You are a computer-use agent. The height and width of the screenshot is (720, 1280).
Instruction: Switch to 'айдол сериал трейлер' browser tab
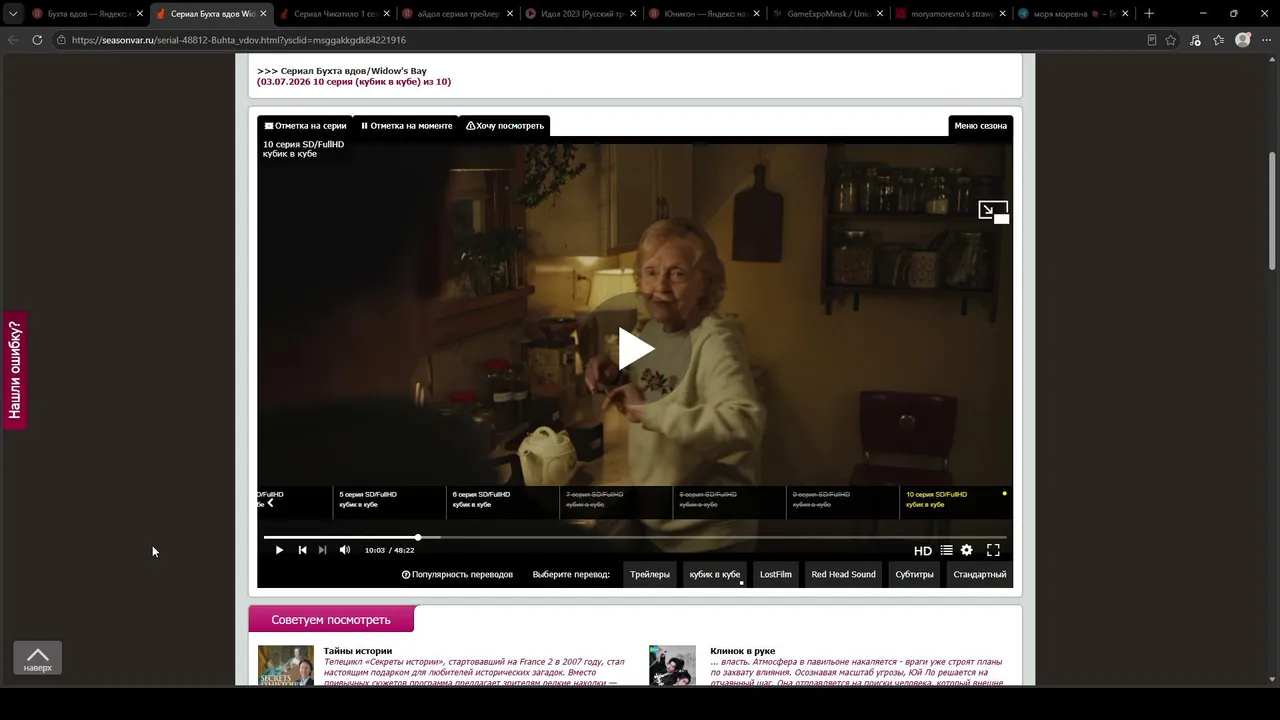point(458,14)
